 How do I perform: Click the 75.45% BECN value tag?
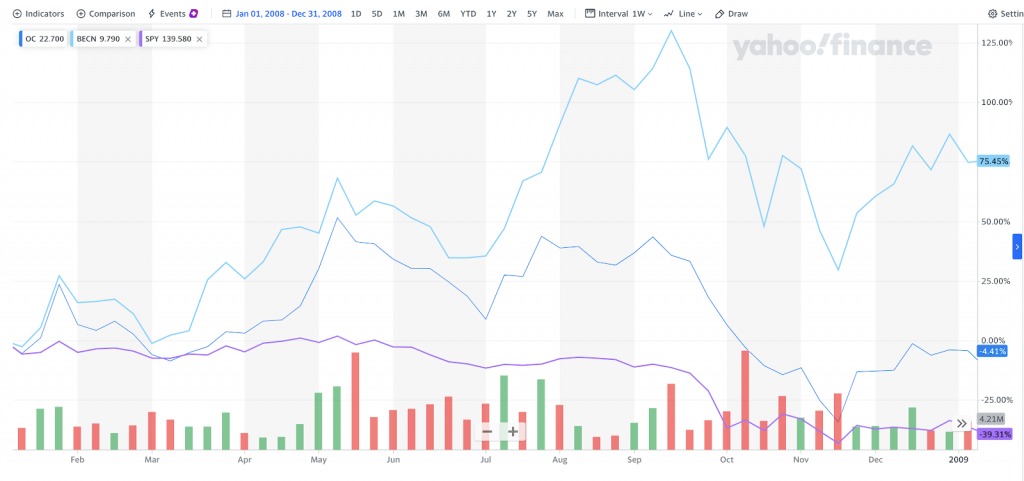tap(993, 161)
